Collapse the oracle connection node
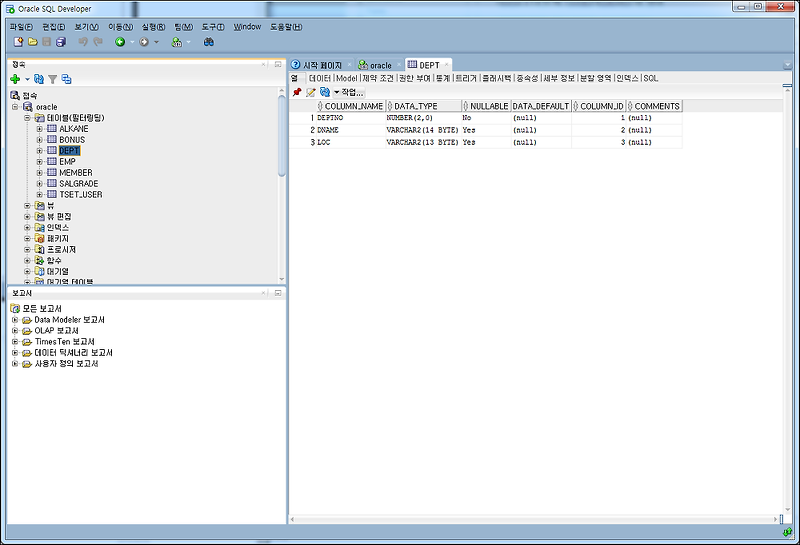This screenshot has height=545, width=800. [15, 107]
